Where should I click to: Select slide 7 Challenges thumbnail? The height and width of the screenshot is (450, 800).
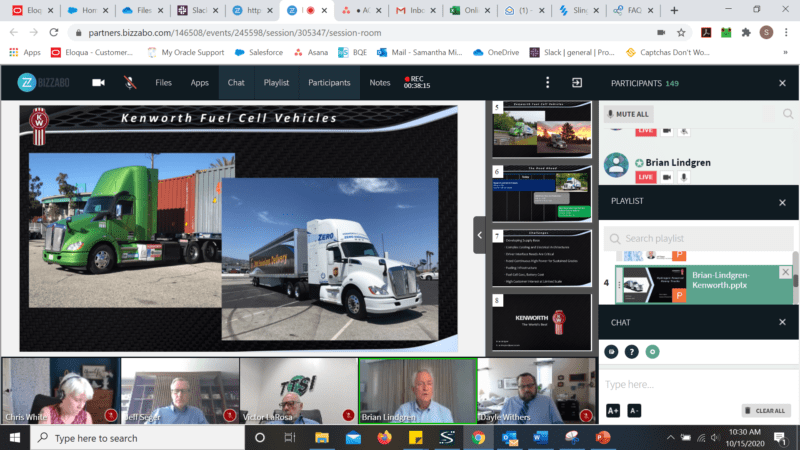[541, 258]
